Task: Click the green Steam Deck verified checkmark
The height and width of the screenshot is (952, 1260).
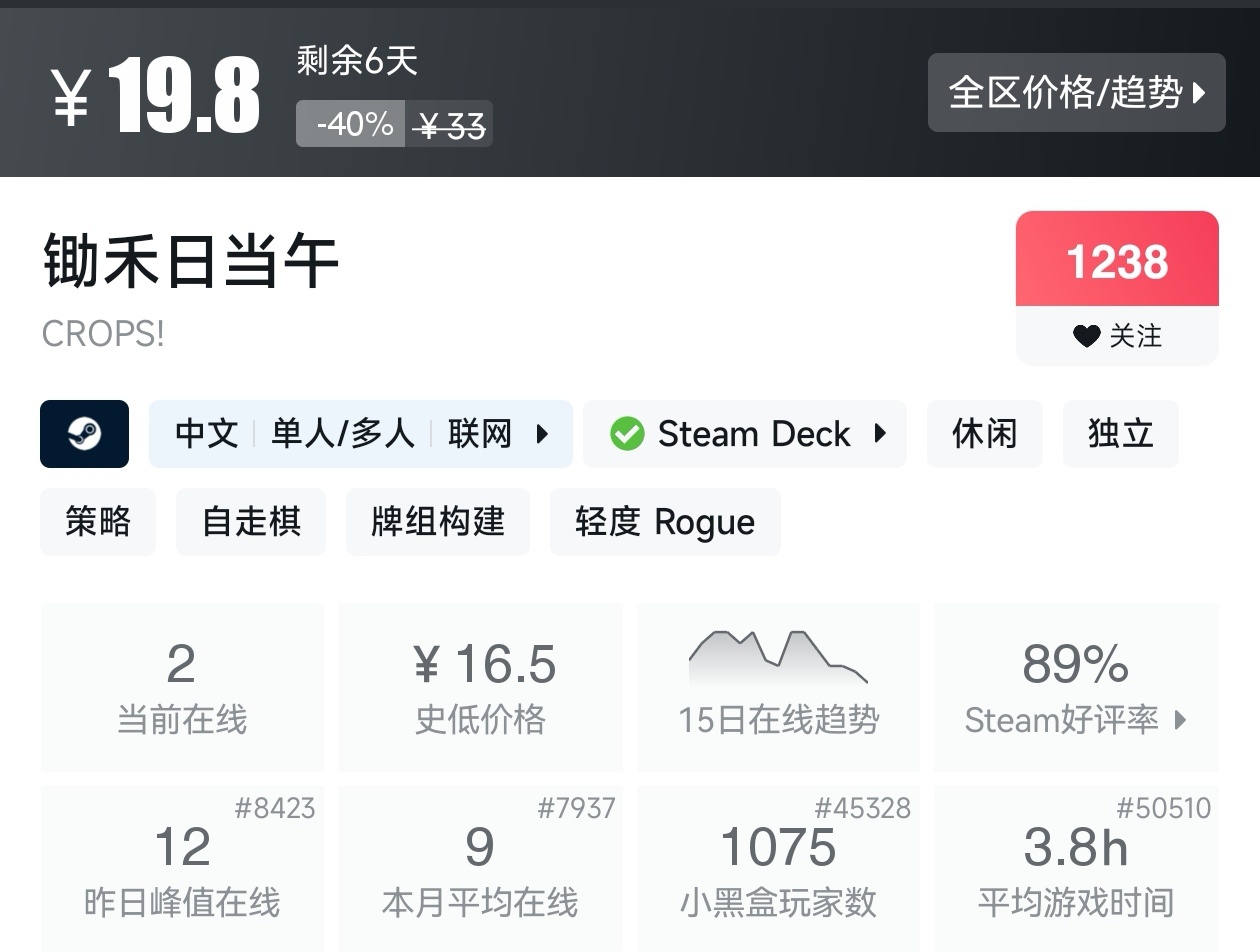Action: pyautogui.click(x=628, y=434)
